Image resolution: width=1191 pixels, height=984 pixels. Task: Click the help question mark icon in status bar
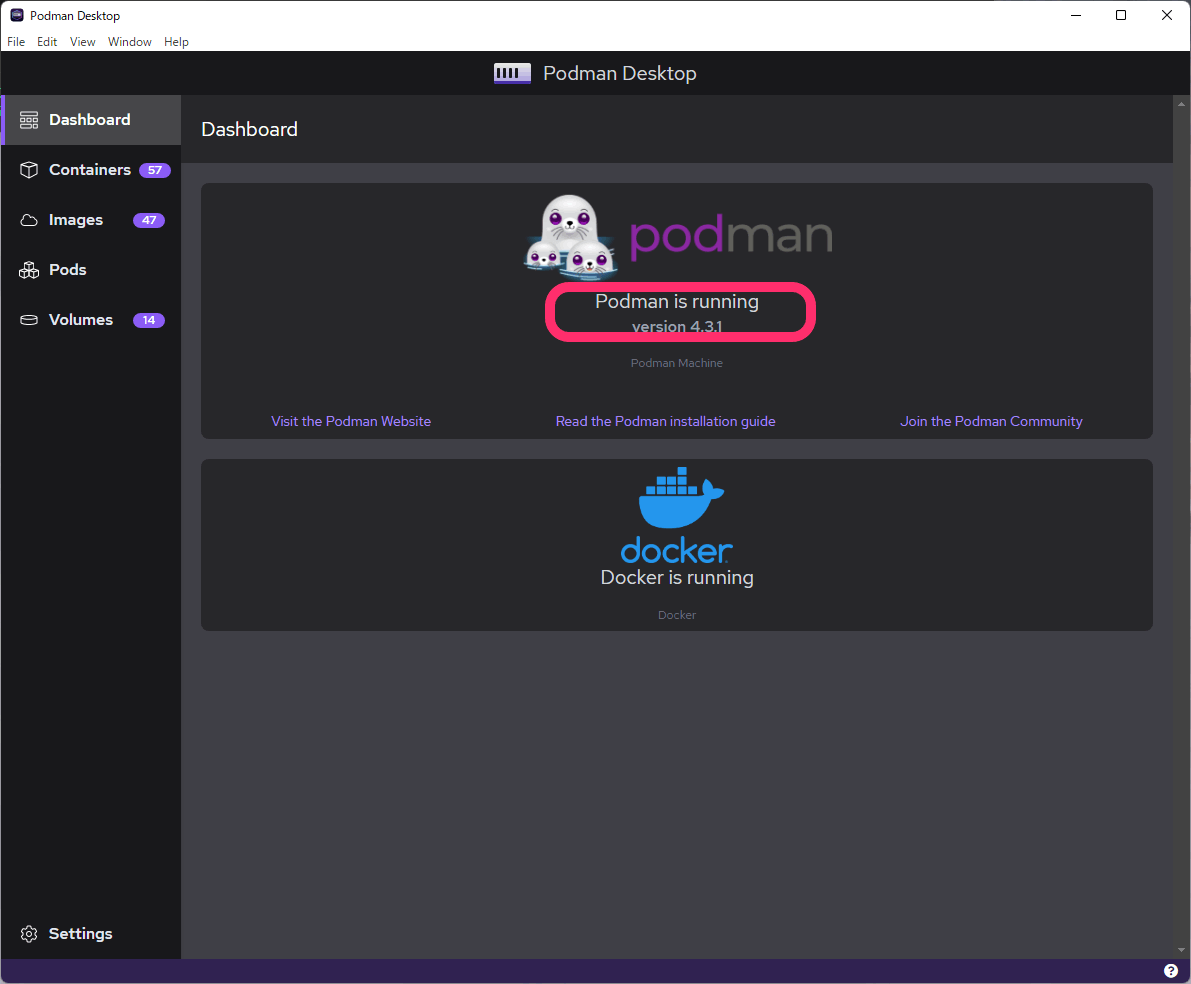pyautogui.click(x=1170, y=970)
